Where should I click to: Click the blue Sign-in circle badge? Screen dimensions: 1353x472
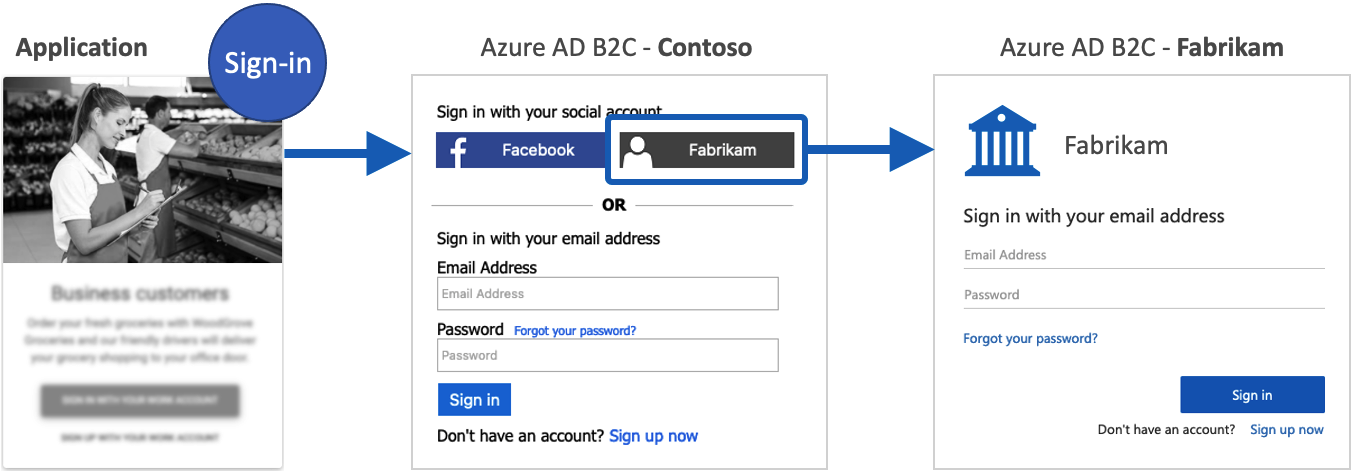tap(267, 64)
